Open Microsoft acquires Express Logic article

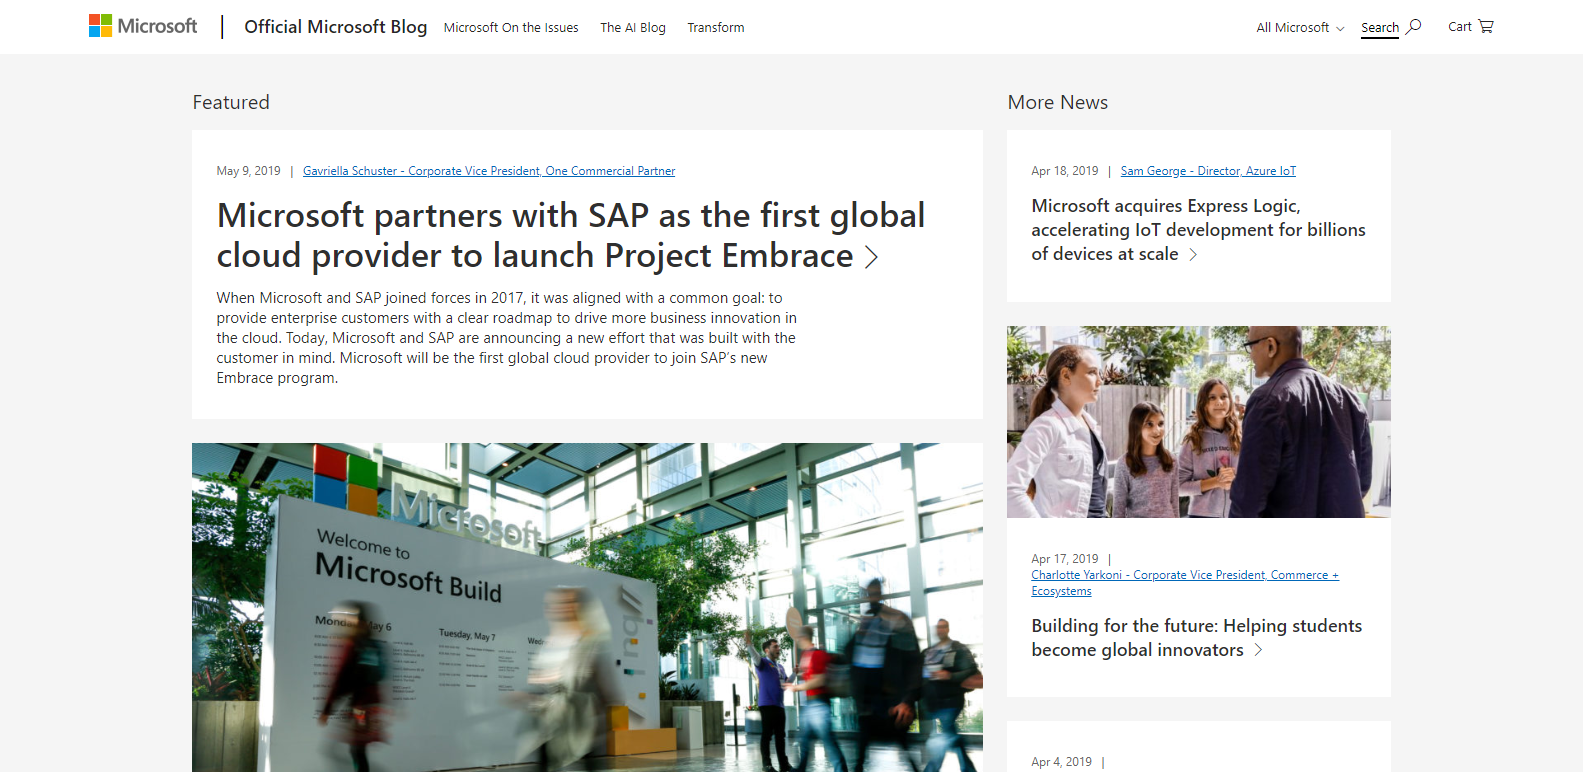[x=1198, y=230]
